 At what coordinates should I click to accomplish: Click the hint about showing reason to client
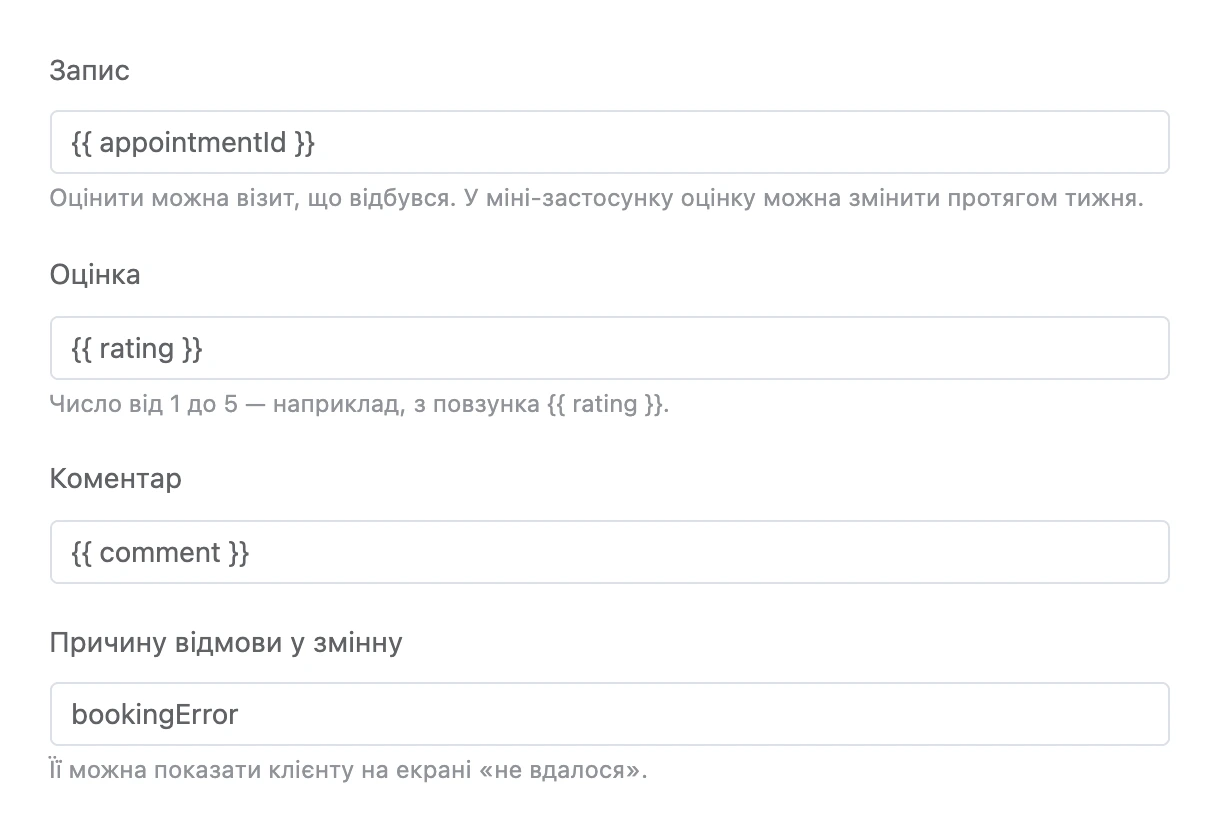pyautogui.click(x=349, y=771)
